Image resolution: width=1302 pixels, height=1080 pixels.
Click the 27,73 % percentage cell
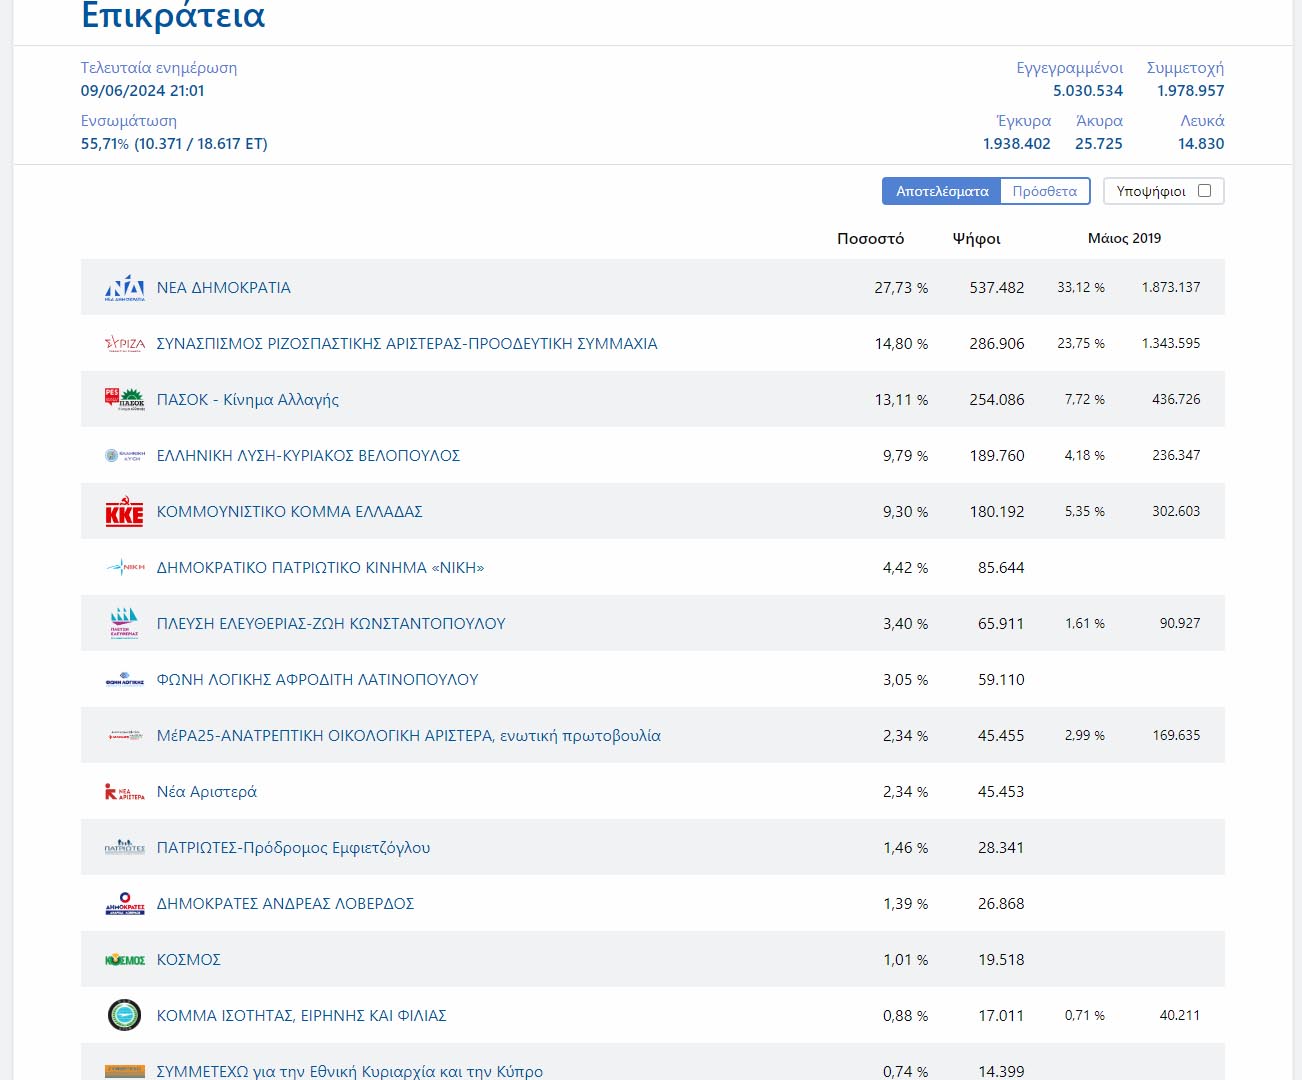tap(901, 288)
